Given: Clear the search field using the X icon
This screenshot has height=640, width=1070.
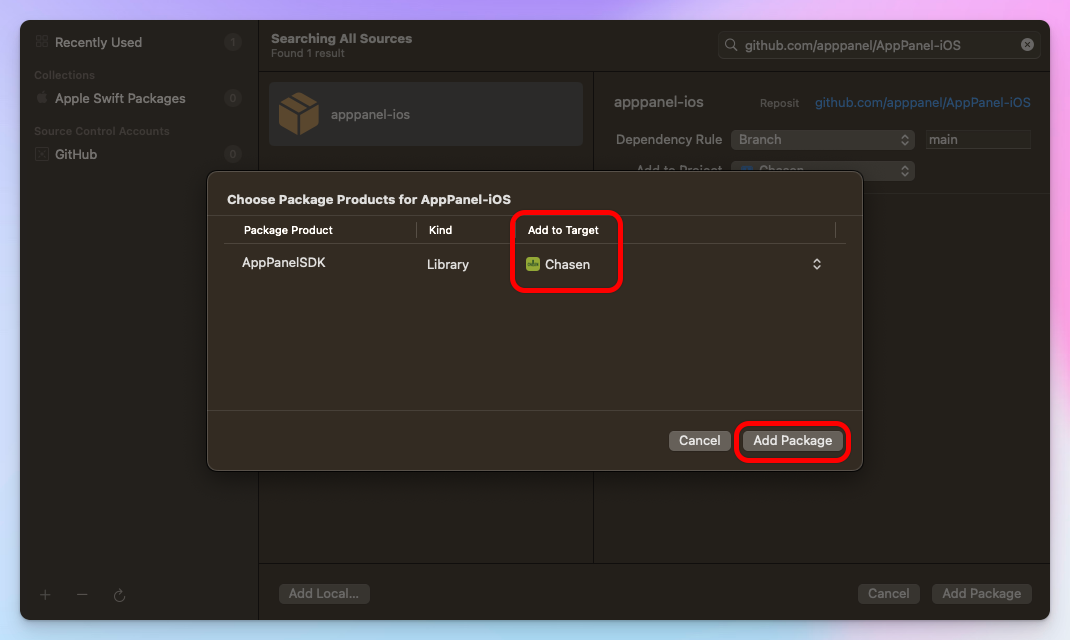Looking at the screenshot, I should [1027, 44].
